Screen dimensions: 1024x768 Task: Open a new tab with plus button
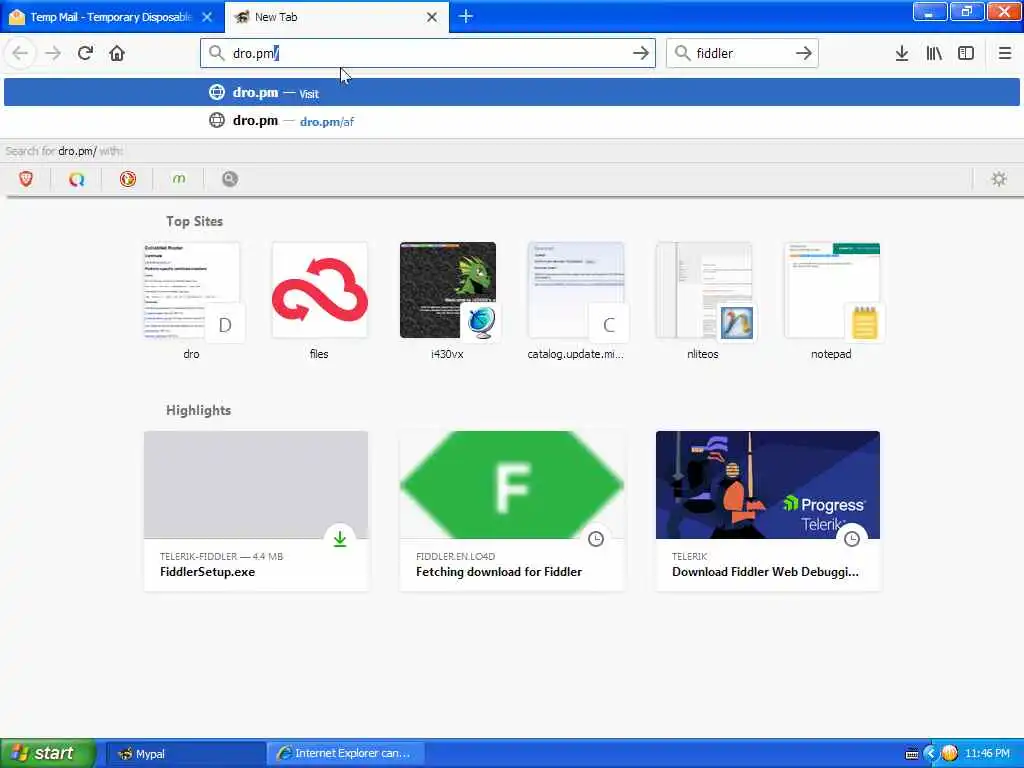click(x=466, y=16)
